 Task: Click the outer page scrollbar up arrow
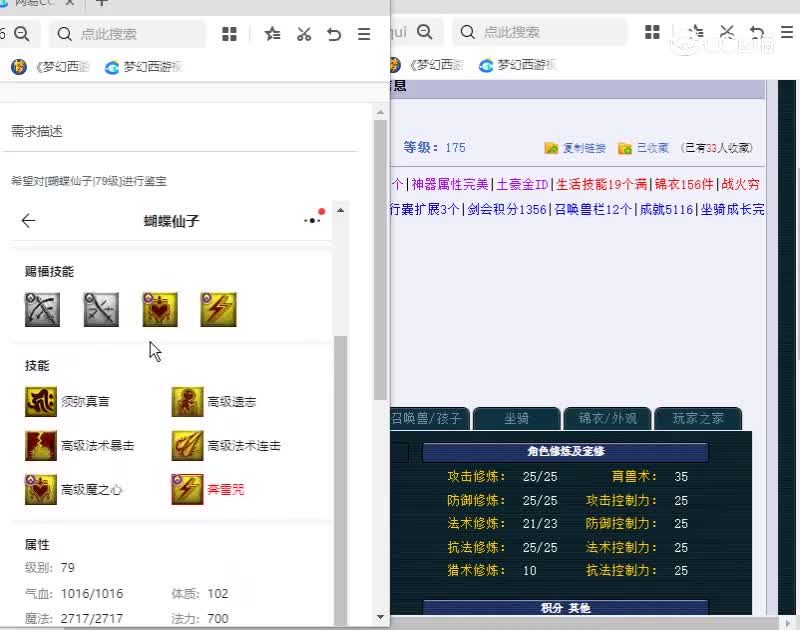pyautogui.click(x=380, y=112)
